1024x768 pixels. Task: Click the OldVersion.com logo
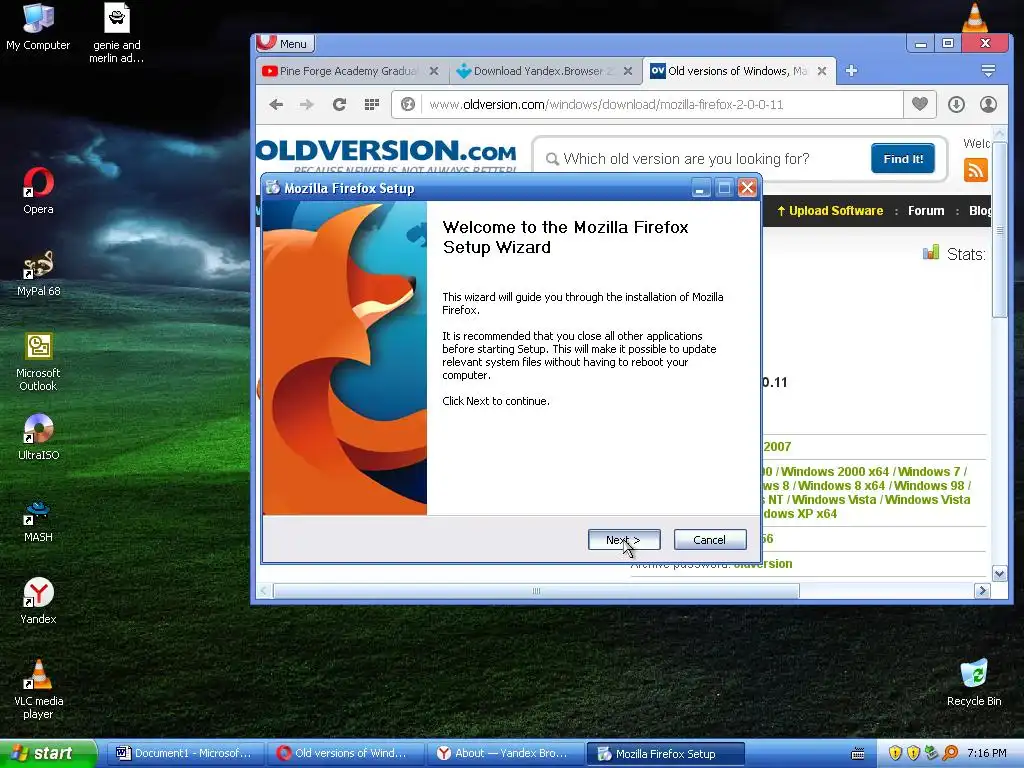point(387,153)
